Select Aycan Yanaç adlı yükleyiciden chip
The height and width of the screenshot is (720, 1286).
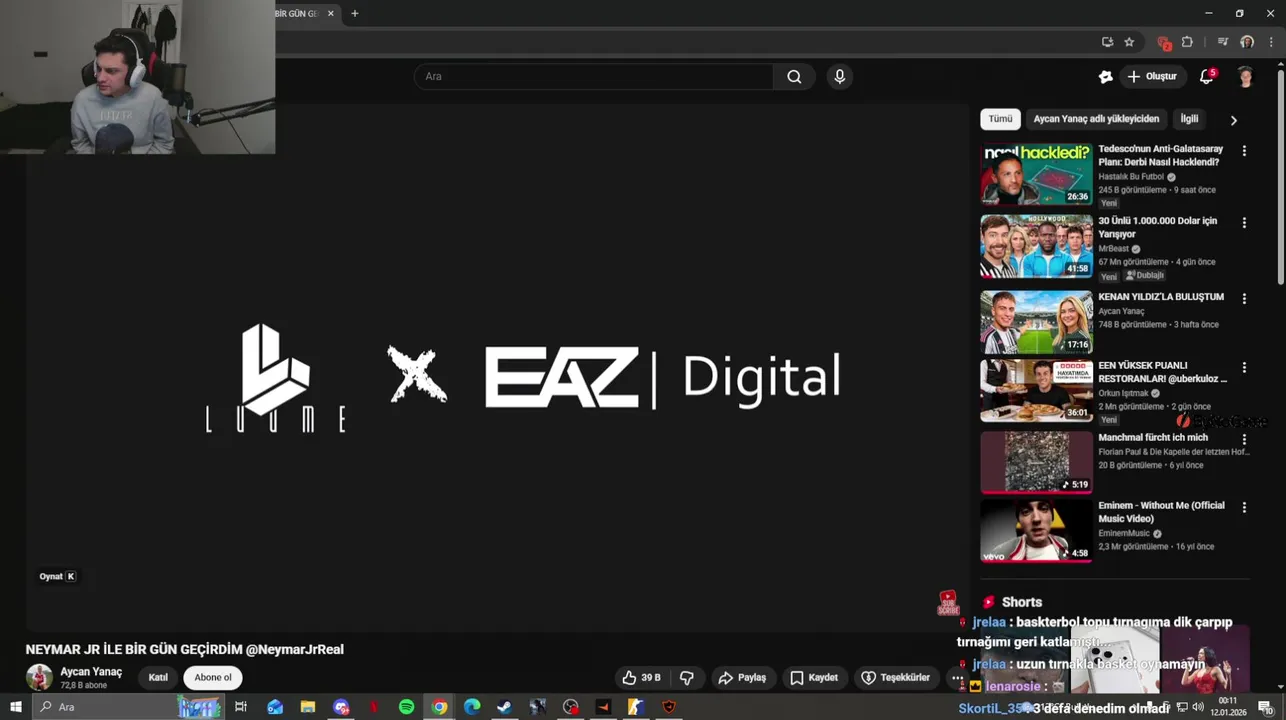1096,119
